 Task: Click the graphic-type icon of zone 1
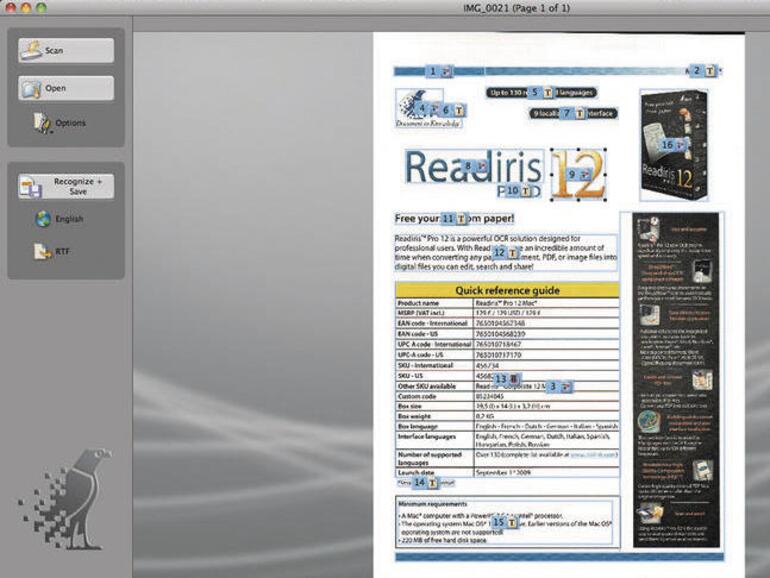click(x=446, y=72)
